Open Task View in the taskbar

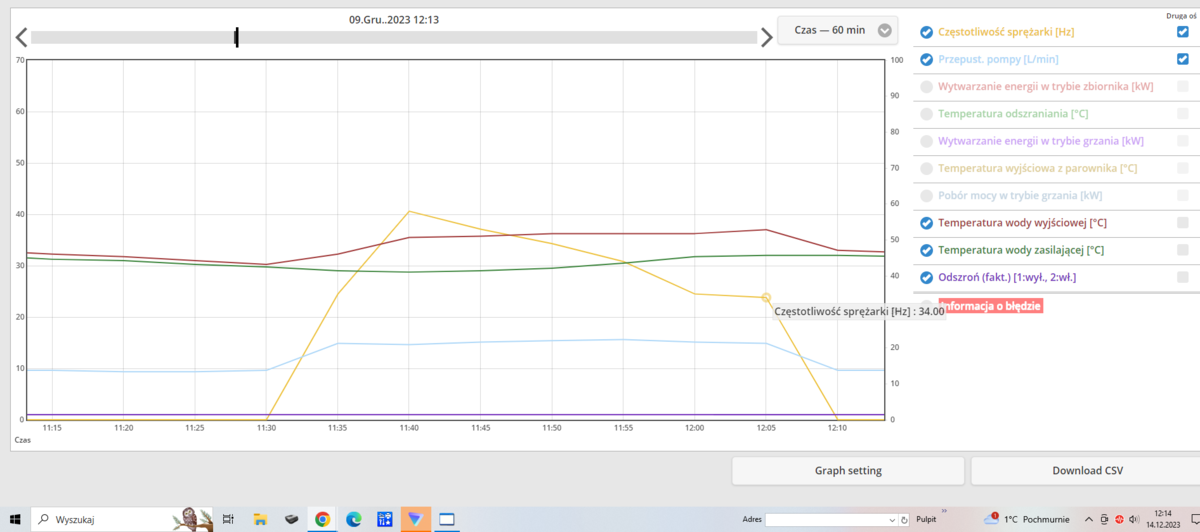[x=228, y=519]
